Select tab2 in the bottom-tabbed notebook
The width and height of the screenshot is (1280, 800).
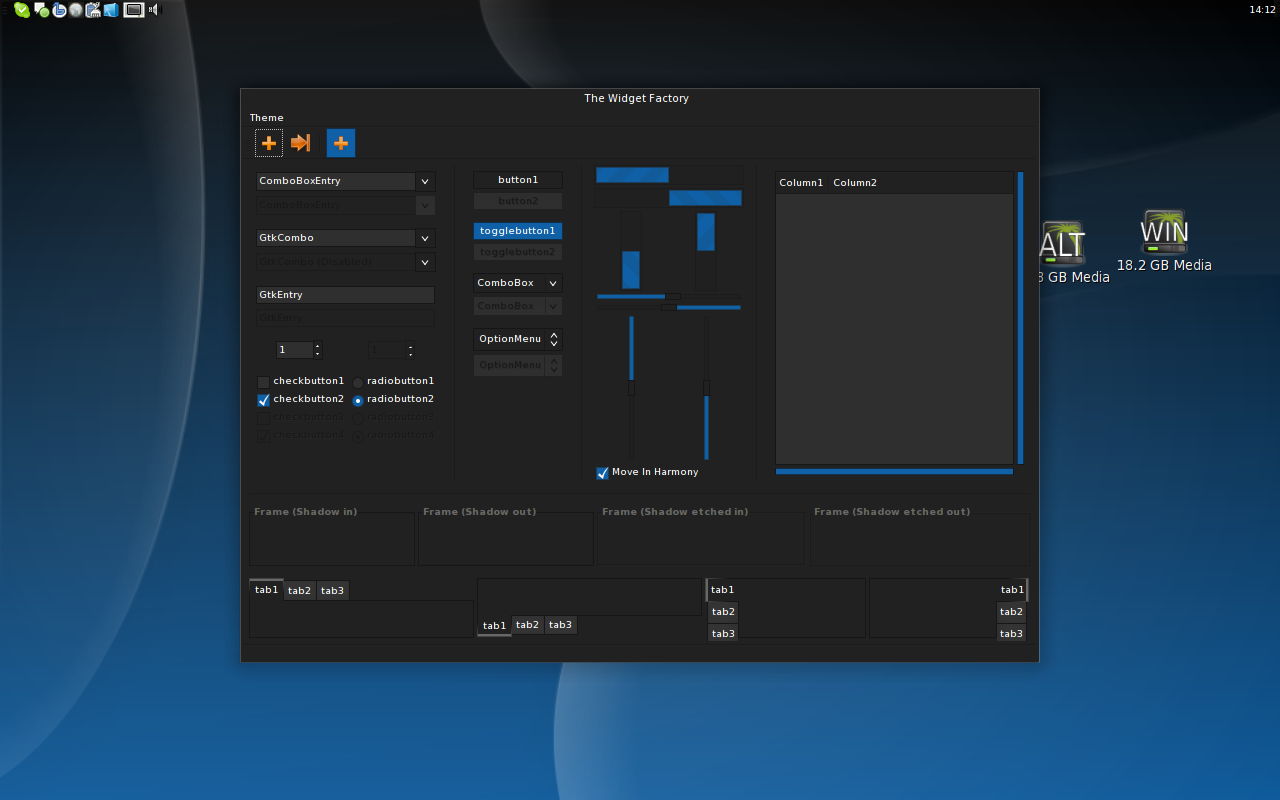coord(527,625)
